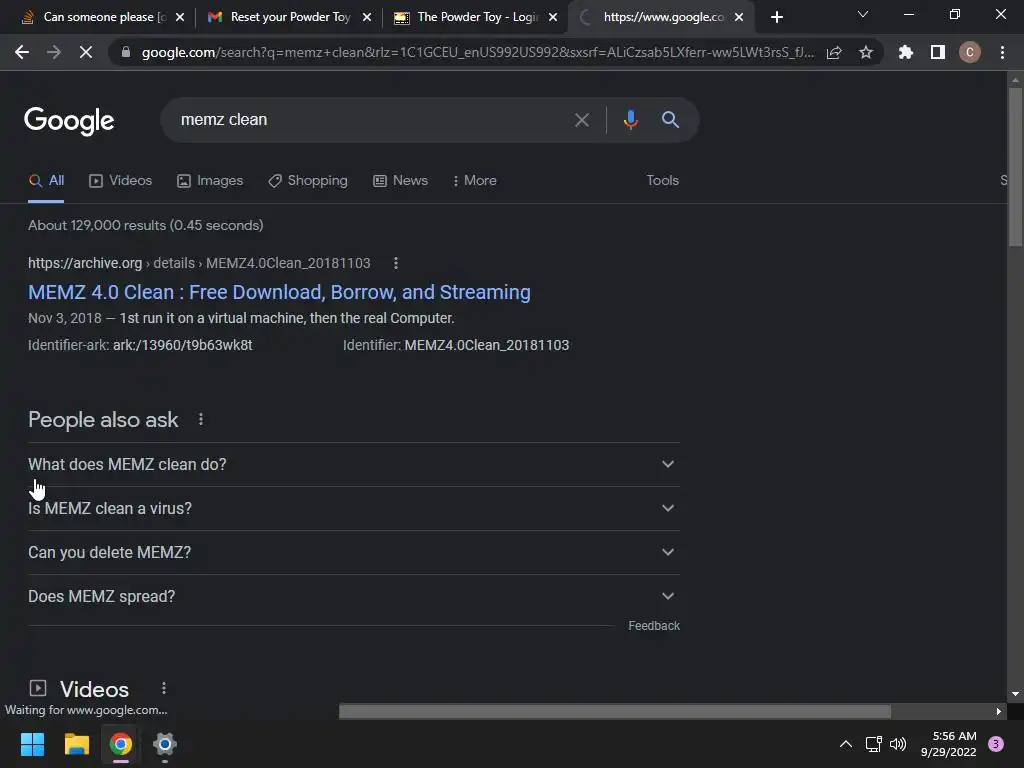Screen dimensions: 1024x768
Task: Close The Powder Toy Login tab
Action: (x=553, y=17)
